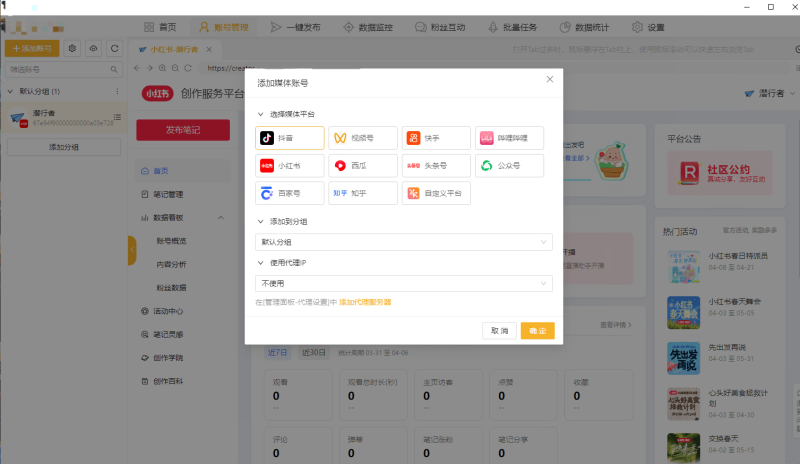Image resolution: width=800 pixels, height=464 pixels.
Task: Open the 不使用 proxy dropdown
Action: pos(404,283)
